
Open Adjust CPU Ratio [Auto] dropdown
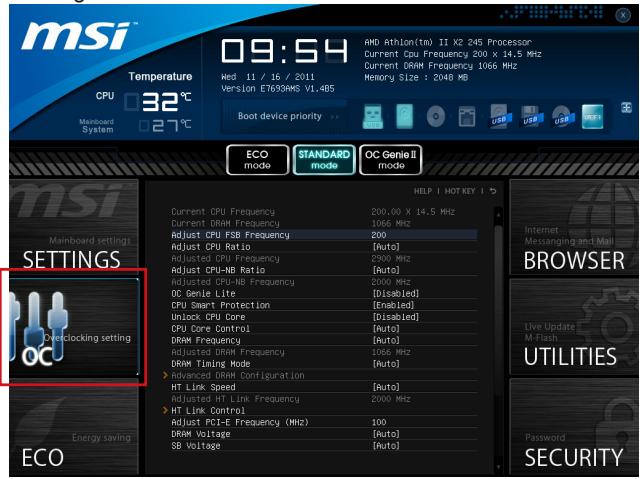(386, 247)
